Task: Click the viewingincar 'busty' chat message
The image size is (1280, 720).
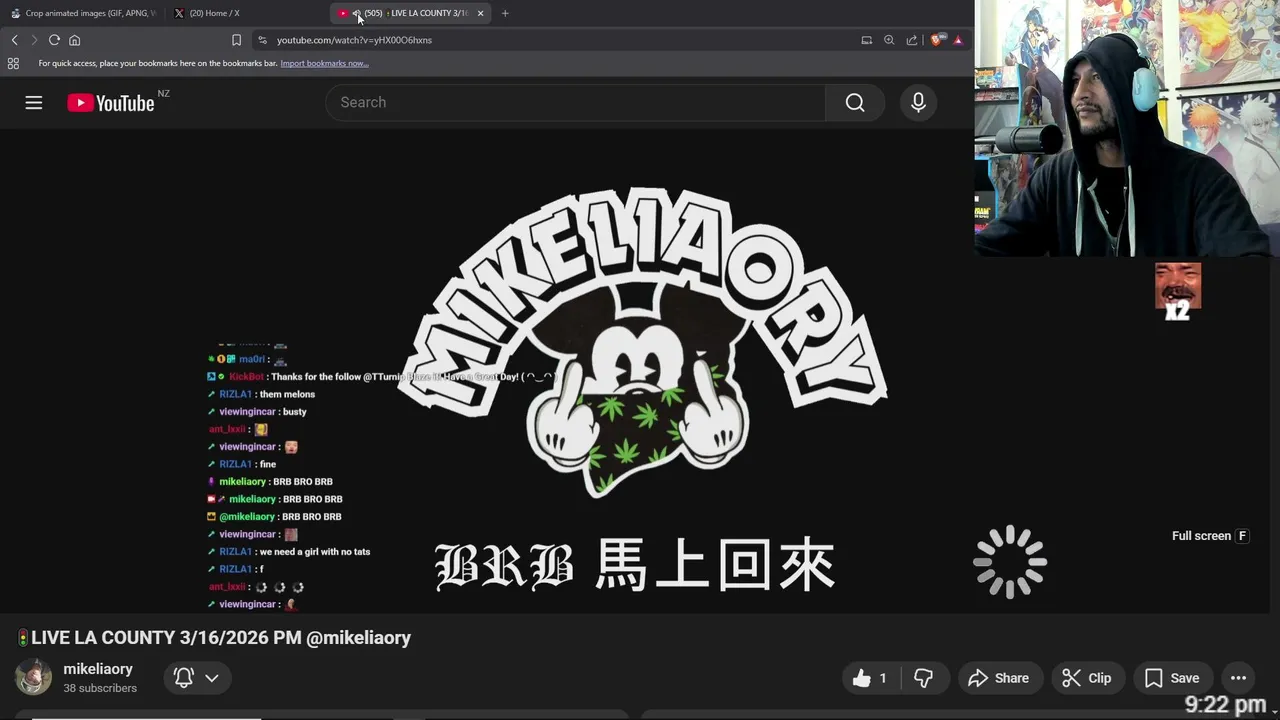Action: 257,412
